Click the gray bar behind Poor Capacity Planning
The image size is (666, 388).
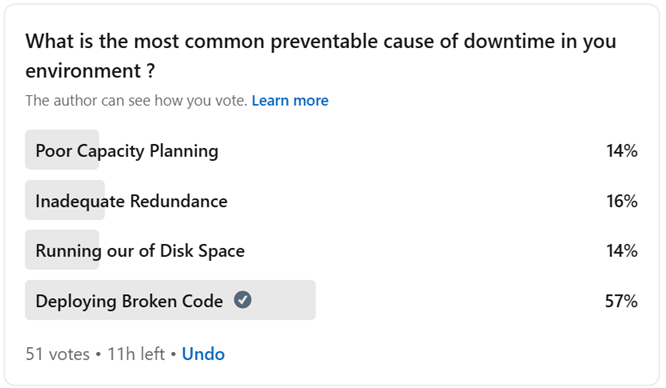click(62, 150)
